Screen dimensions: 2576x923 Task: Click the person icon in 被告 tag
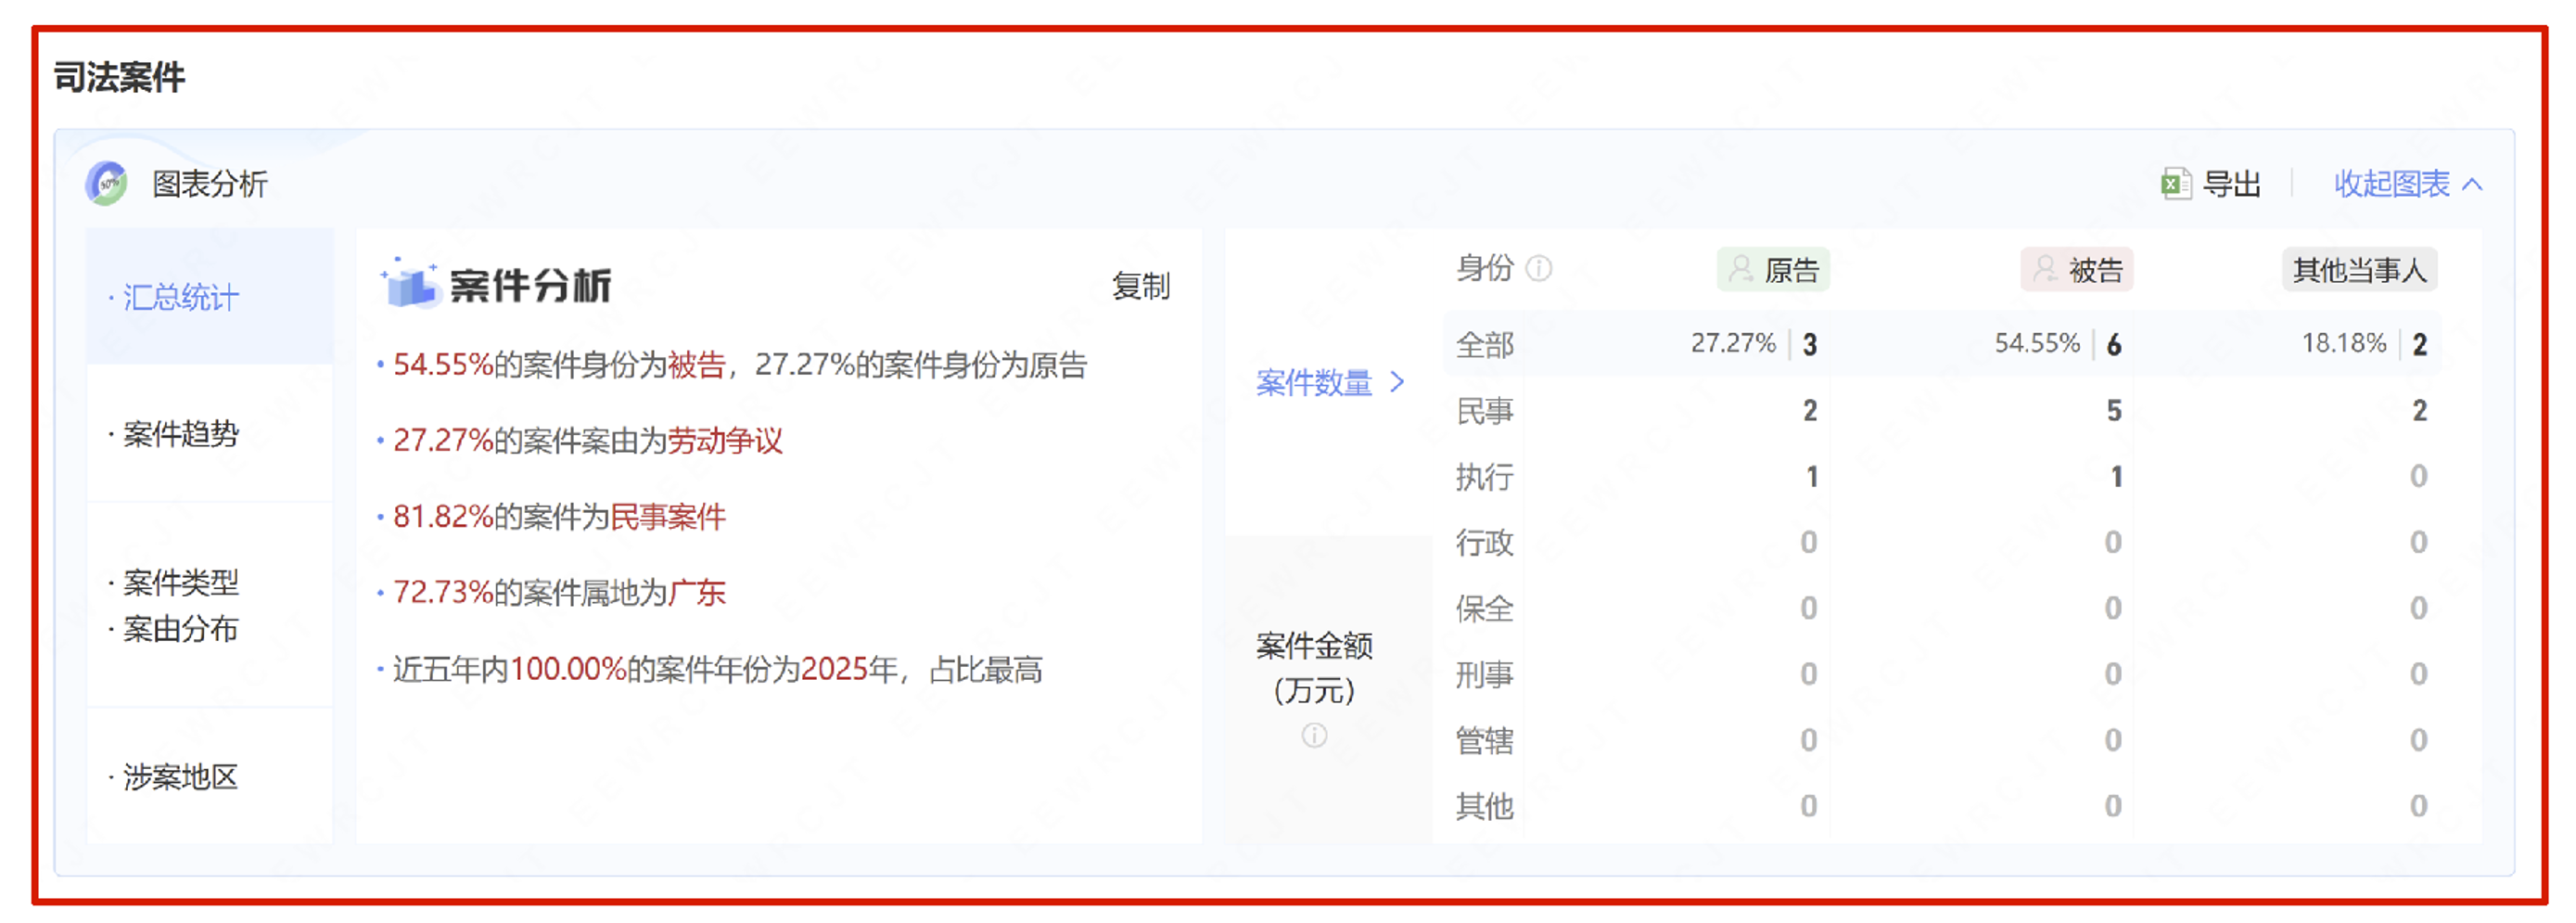2045,269
